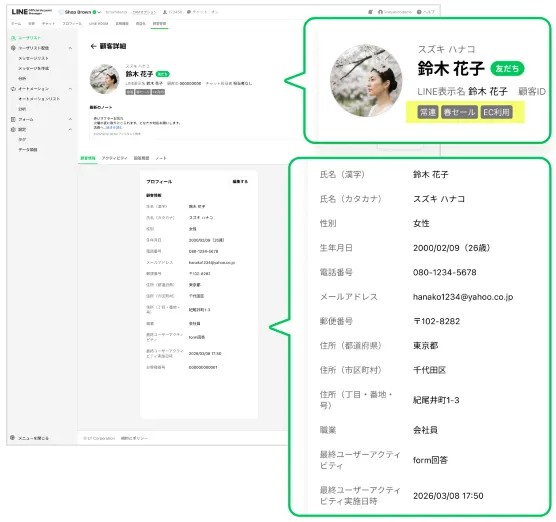Image resolution: width=556 pixels, height=522 pixels.
Task: Click the back arrow beside 顧客詳細
Action: coord(93,46)
